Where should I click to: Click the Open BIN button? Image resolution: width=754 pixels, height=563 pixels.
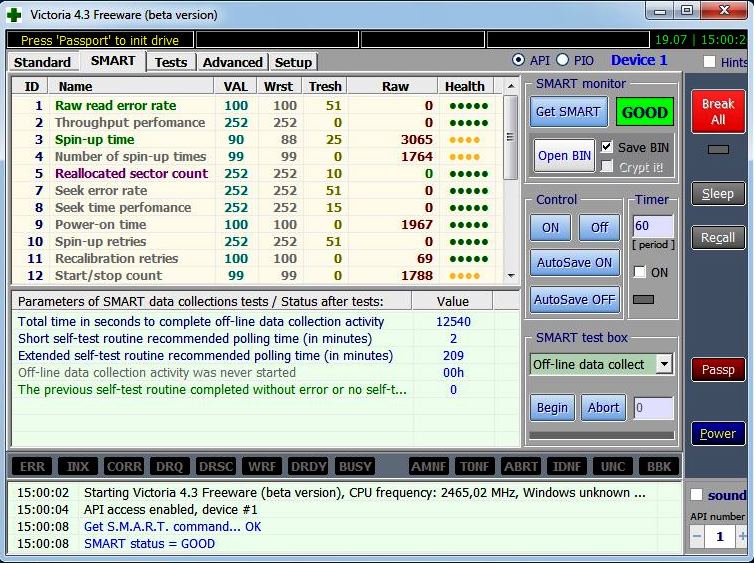point(564,156)
